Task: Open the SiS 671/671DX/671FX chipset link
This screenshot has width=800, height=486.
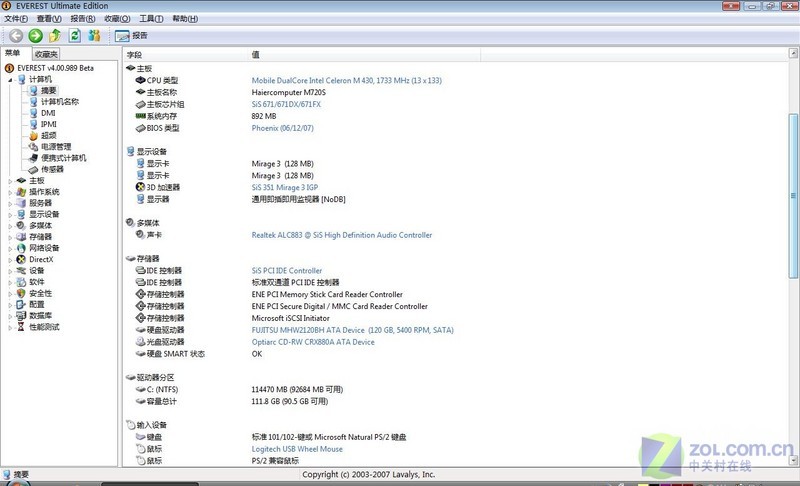Action: coord(286,104)
